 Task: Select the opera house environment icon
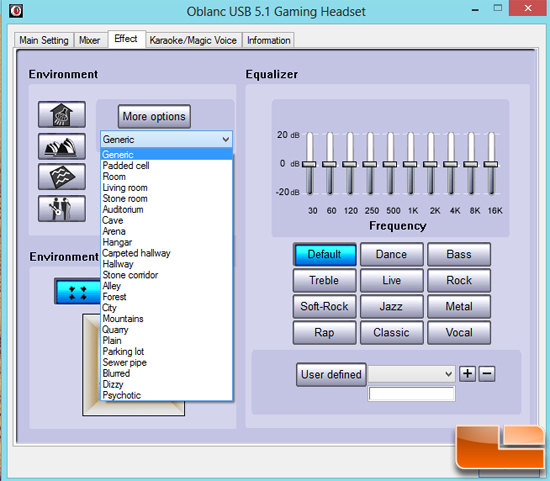[x=62, y=146]
